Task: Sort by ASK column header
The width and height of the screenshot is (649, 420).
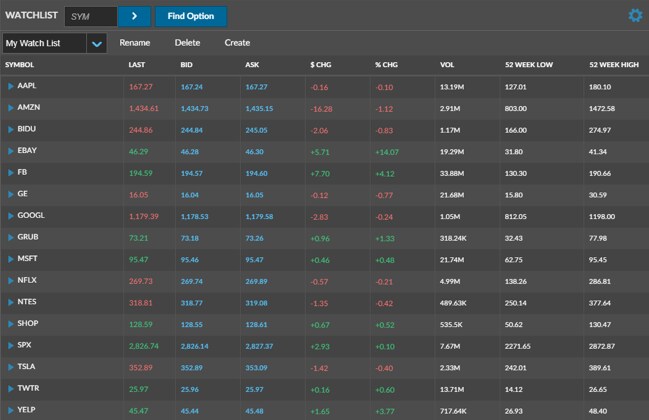Action: pos(252,65)
